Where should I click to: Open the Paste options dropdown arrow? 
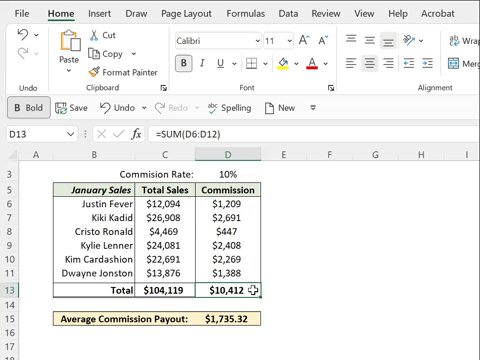coord(69,70)
